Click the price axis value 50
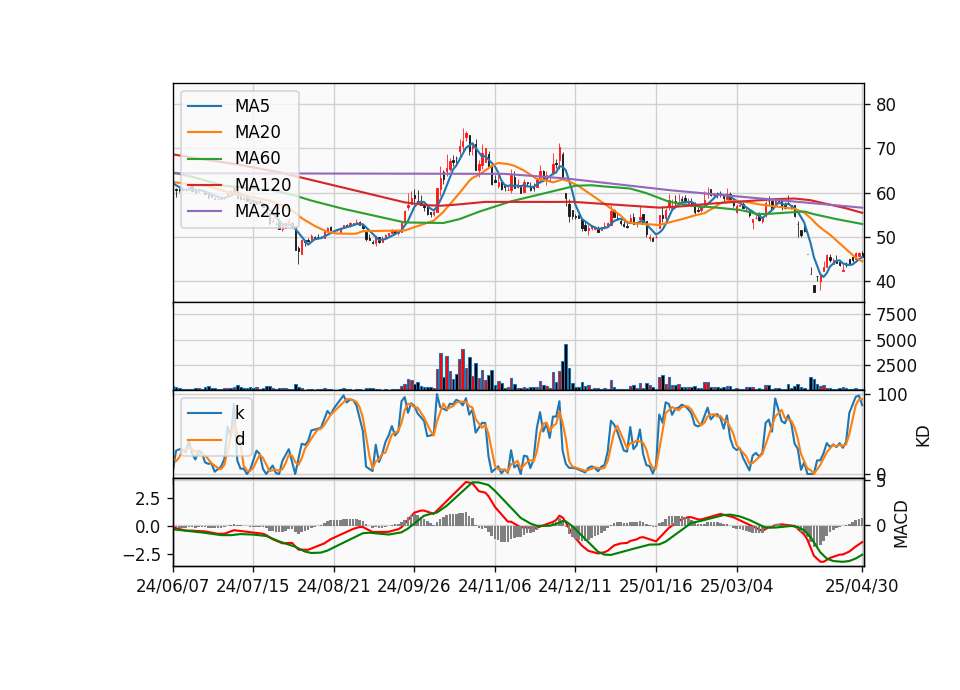The width and height of the screenshot is (960, 690). click(886, 238)
